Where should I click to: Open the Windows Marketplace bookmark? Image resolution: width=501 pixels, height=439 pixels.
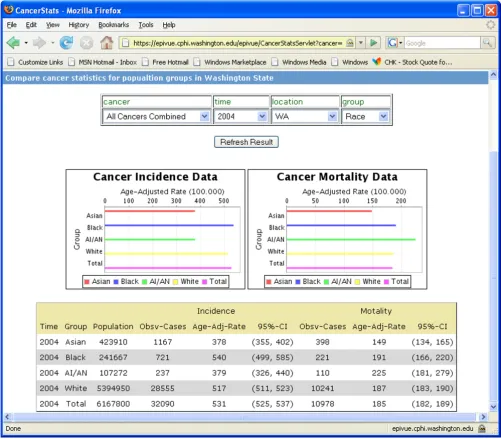coord(230,62)
